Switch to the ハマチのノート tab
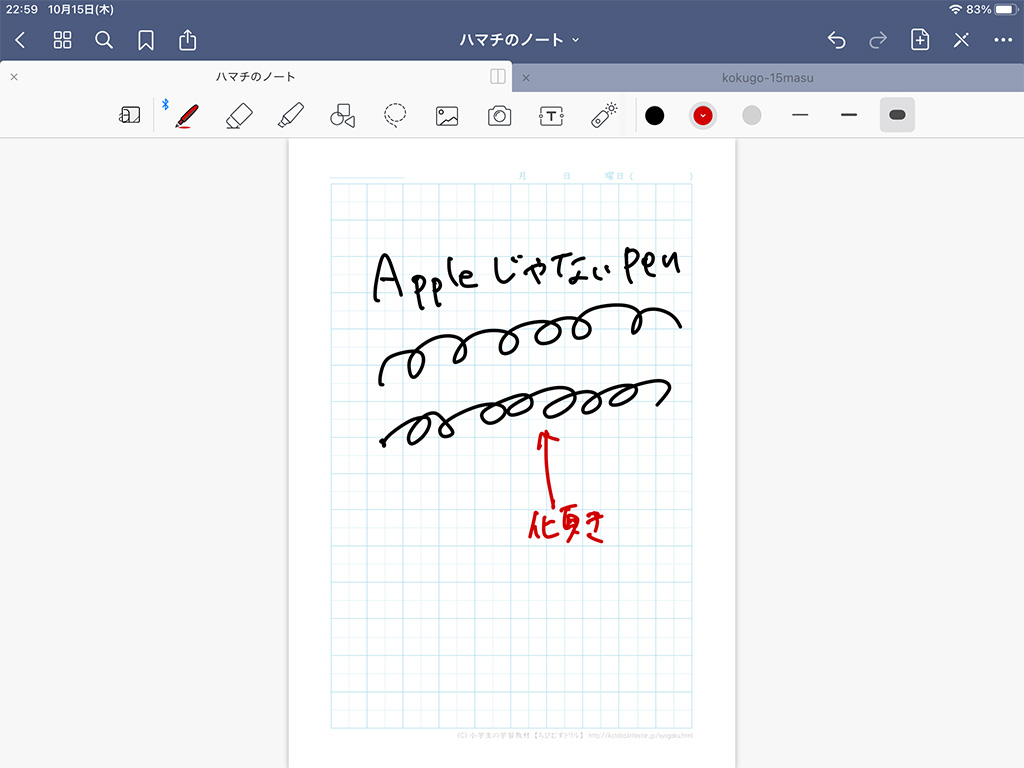Viewport: 1024px width, 768px height. click(x=256, y=77)
